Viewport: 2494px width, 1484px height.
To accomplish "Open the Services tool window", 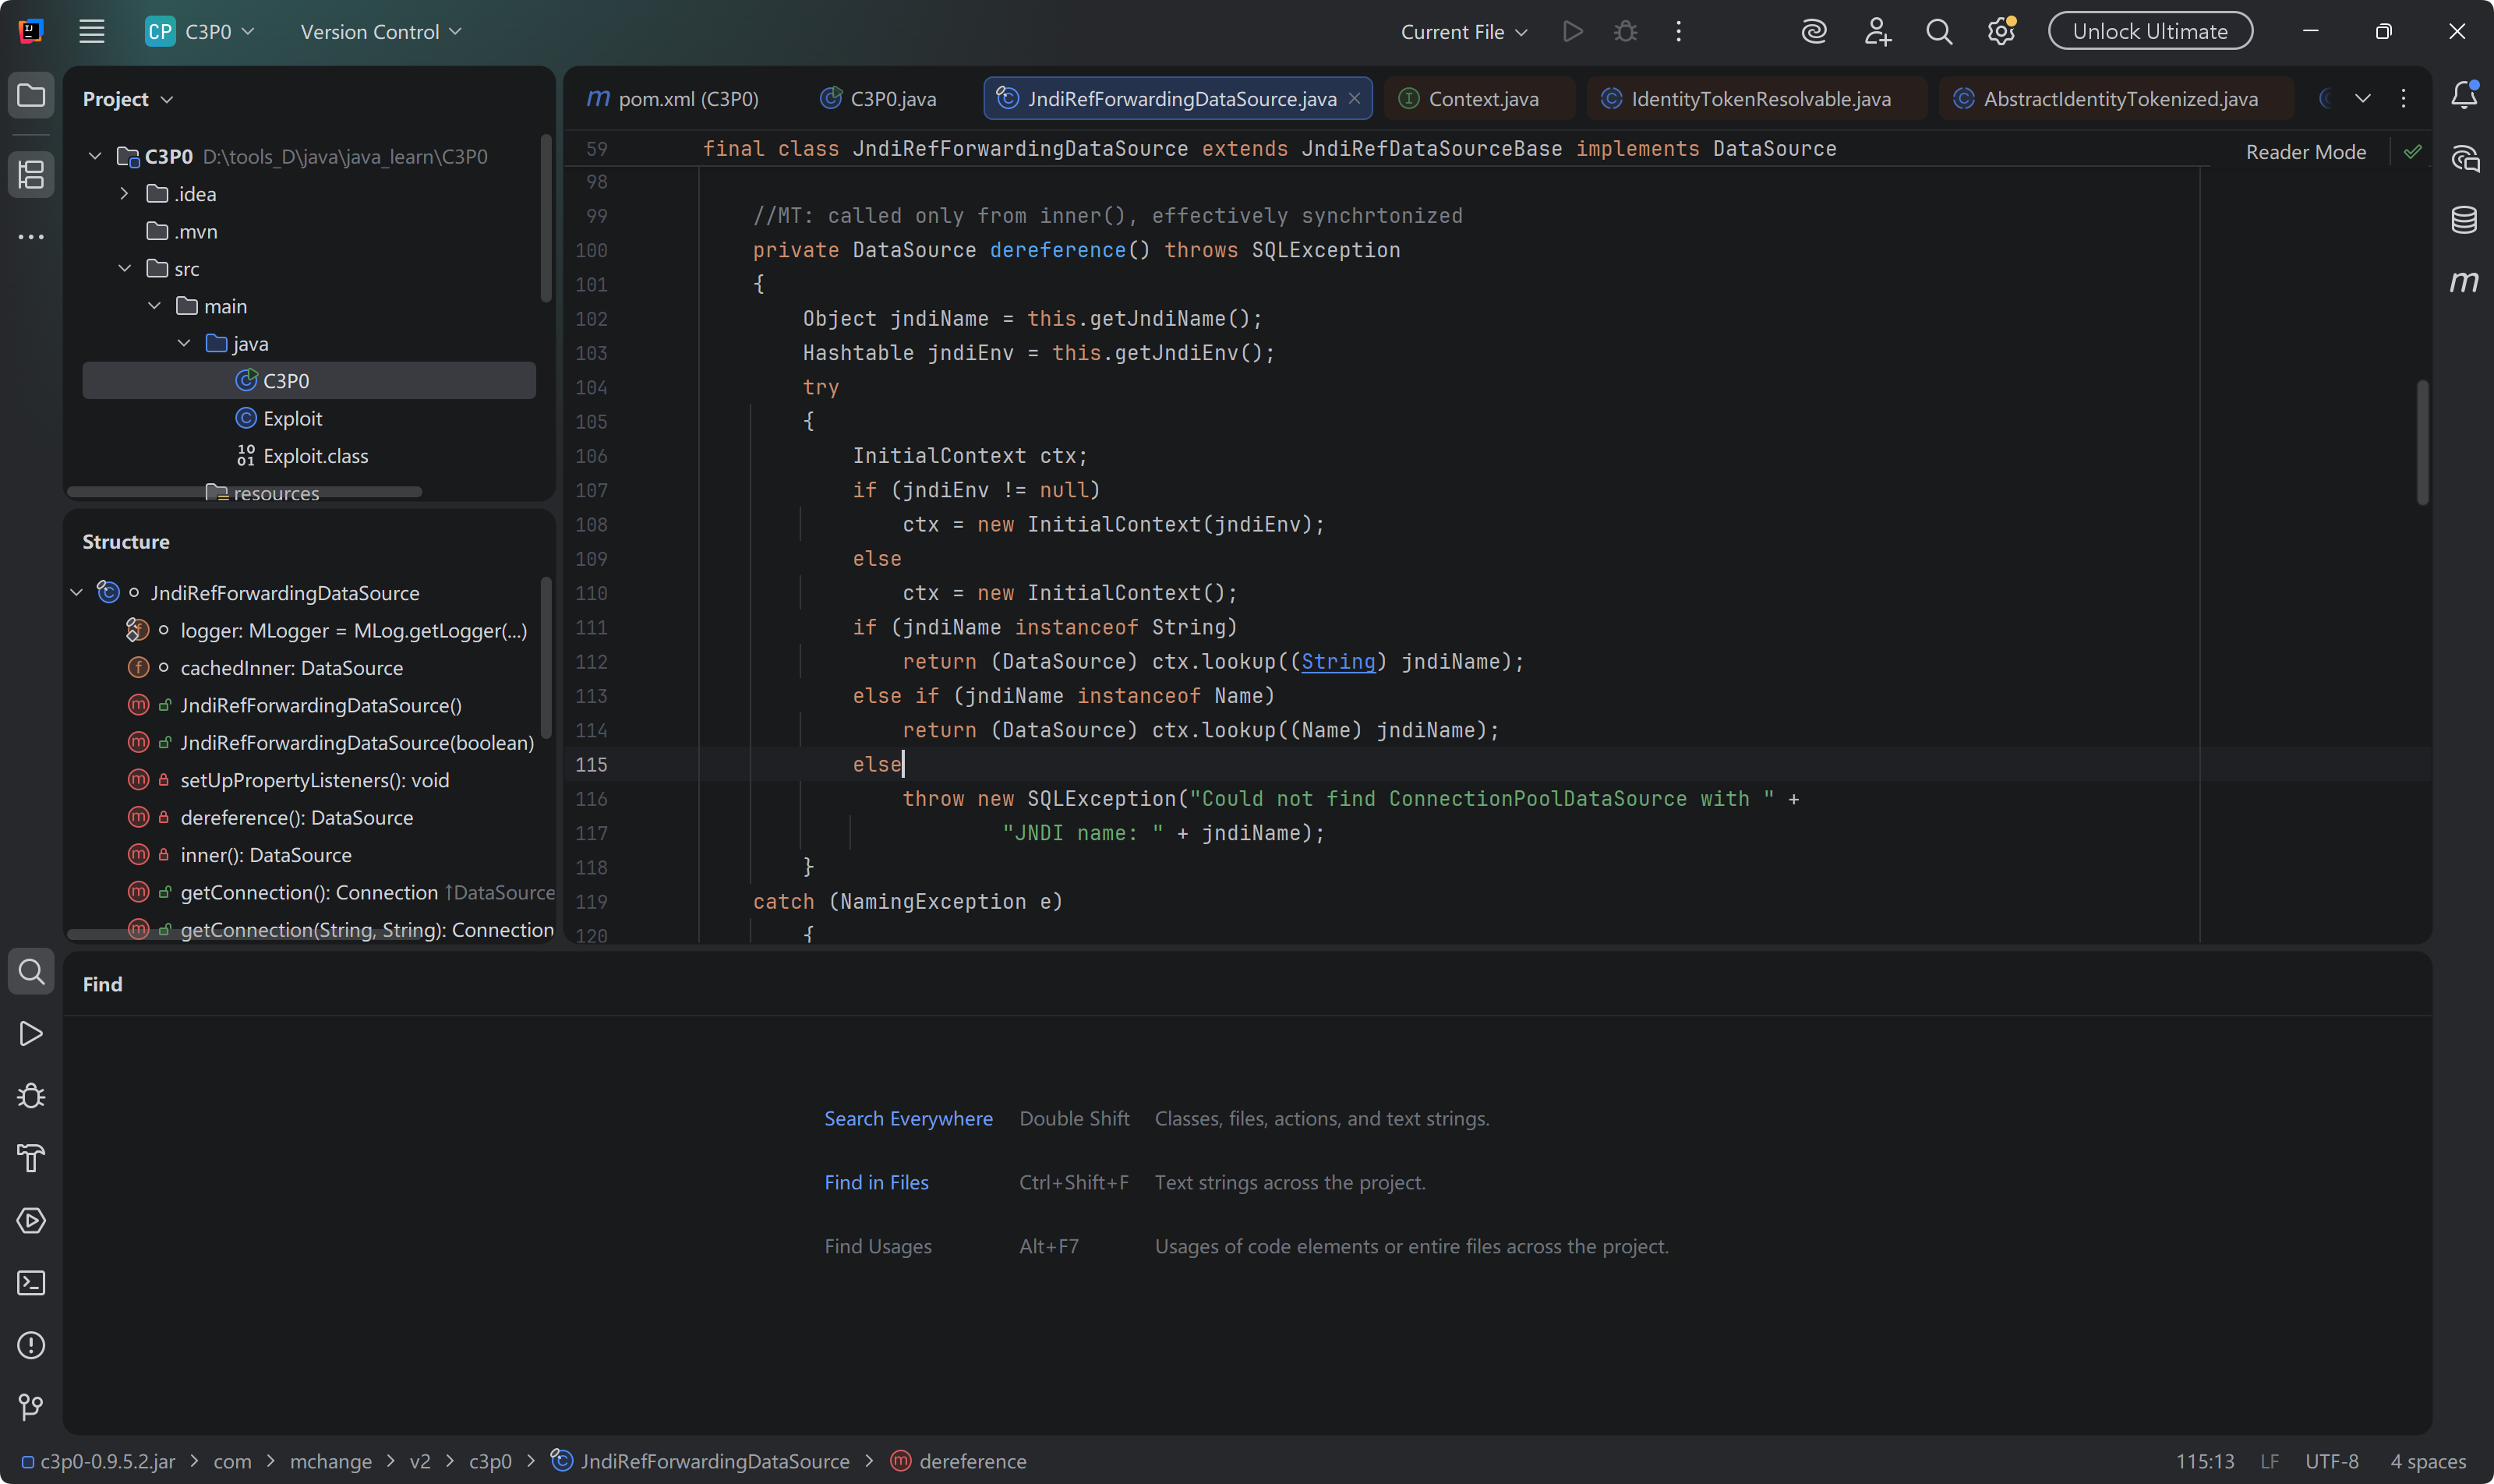I will (x=31, y=1220).
